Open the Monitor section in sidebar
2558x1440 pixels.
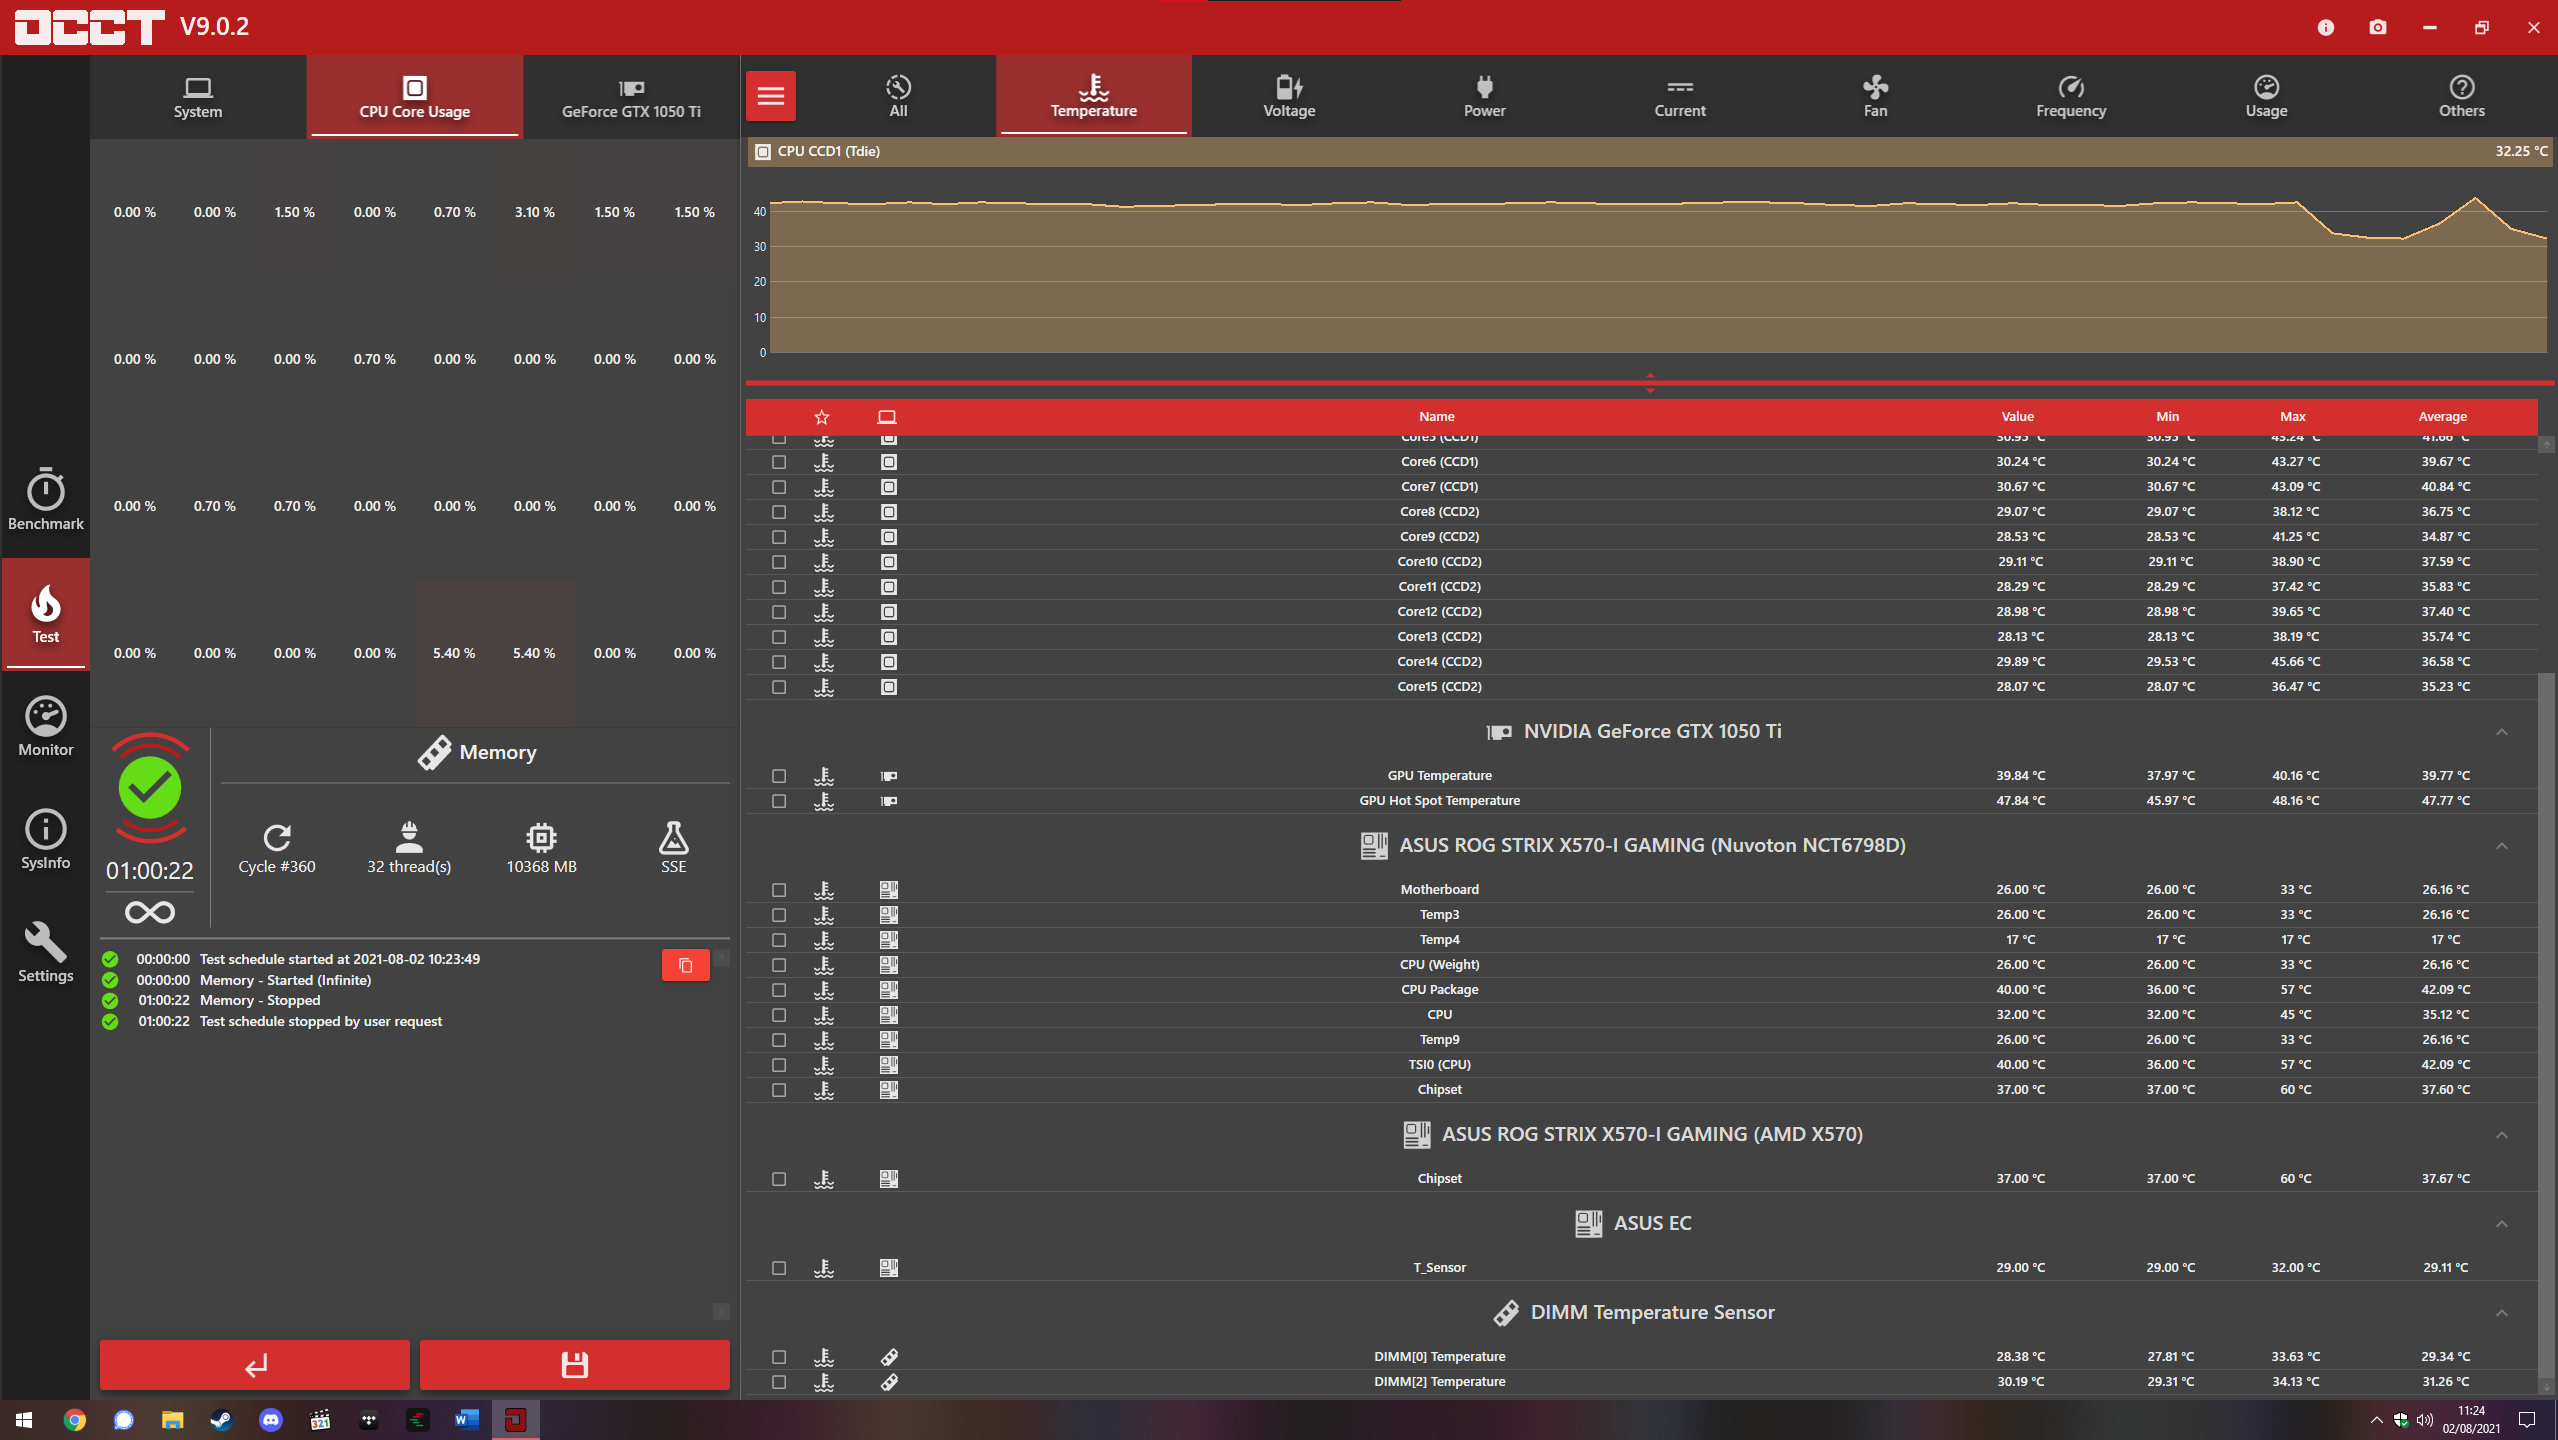pos(45,726)
